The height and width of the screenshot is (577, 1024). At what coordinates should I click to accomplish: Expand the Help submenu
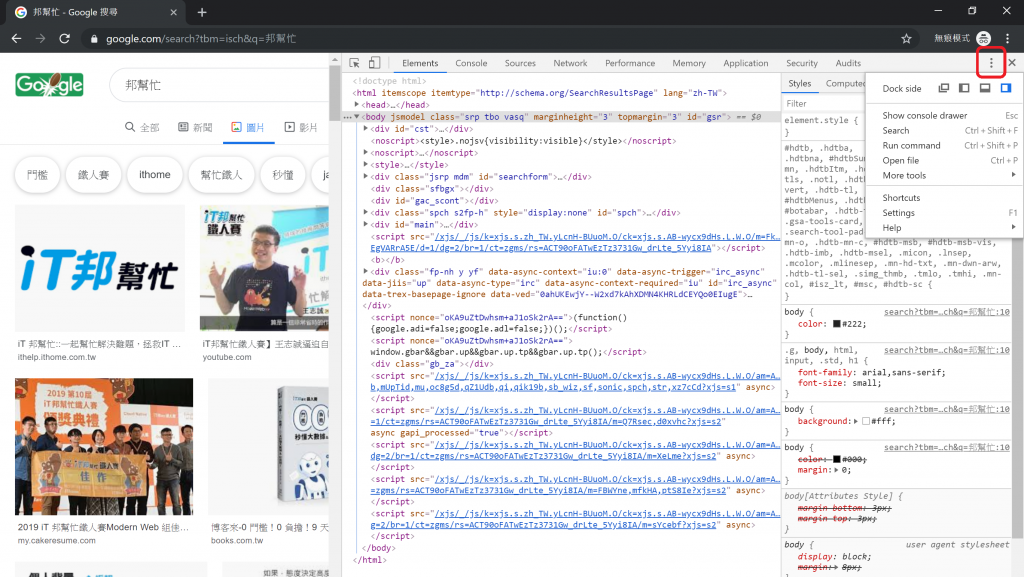pos(944,228)
